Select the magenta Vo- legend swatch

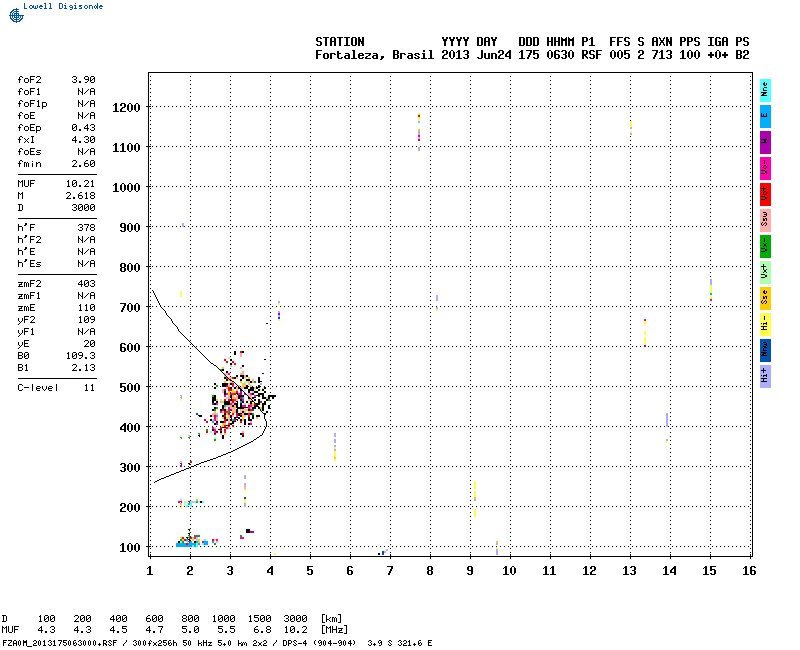point(765,168)
